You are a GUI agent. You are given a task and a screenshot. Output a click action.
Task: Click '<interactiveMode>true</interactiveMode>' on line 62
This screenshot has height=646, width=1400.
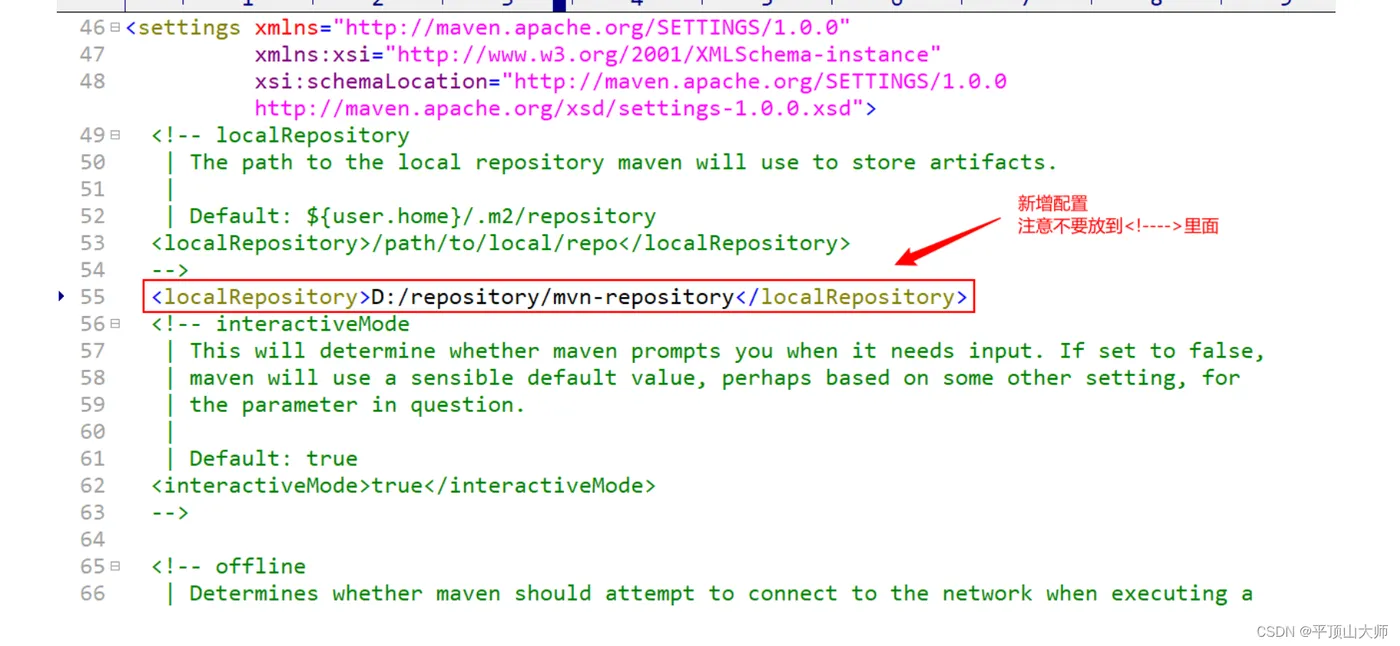pyautogui.click(x=403, y=486)
